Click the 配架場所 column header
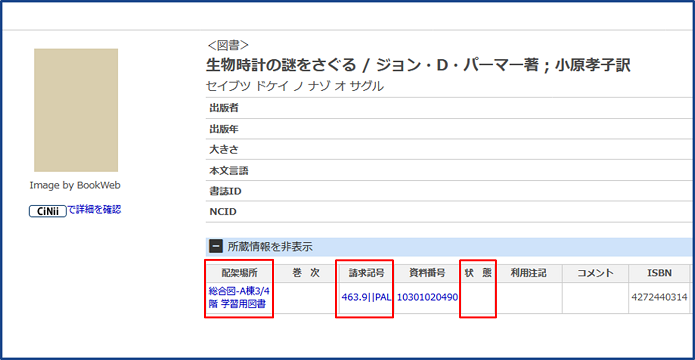Viewport: 695px width, 360px height. 239,274
